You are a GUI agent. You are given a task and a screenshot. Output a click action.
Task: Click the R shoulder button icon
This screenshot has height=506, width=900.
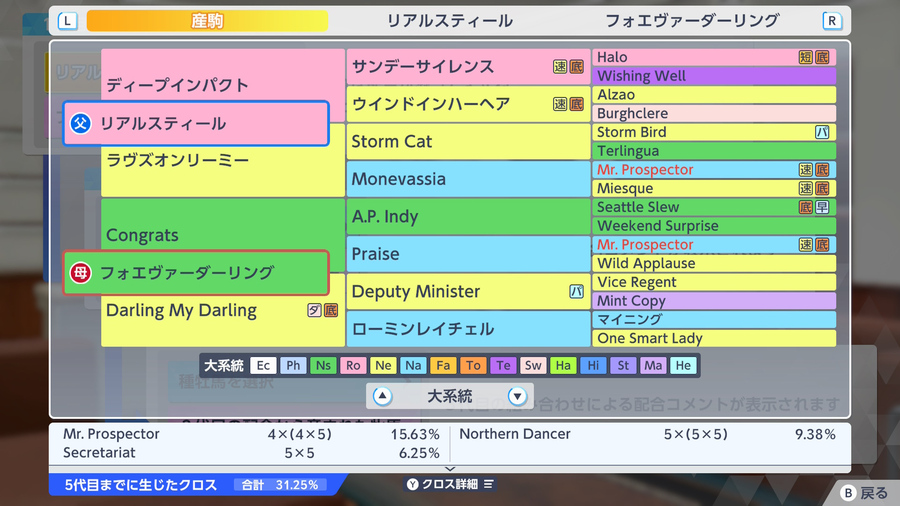[x=832, y=21]
